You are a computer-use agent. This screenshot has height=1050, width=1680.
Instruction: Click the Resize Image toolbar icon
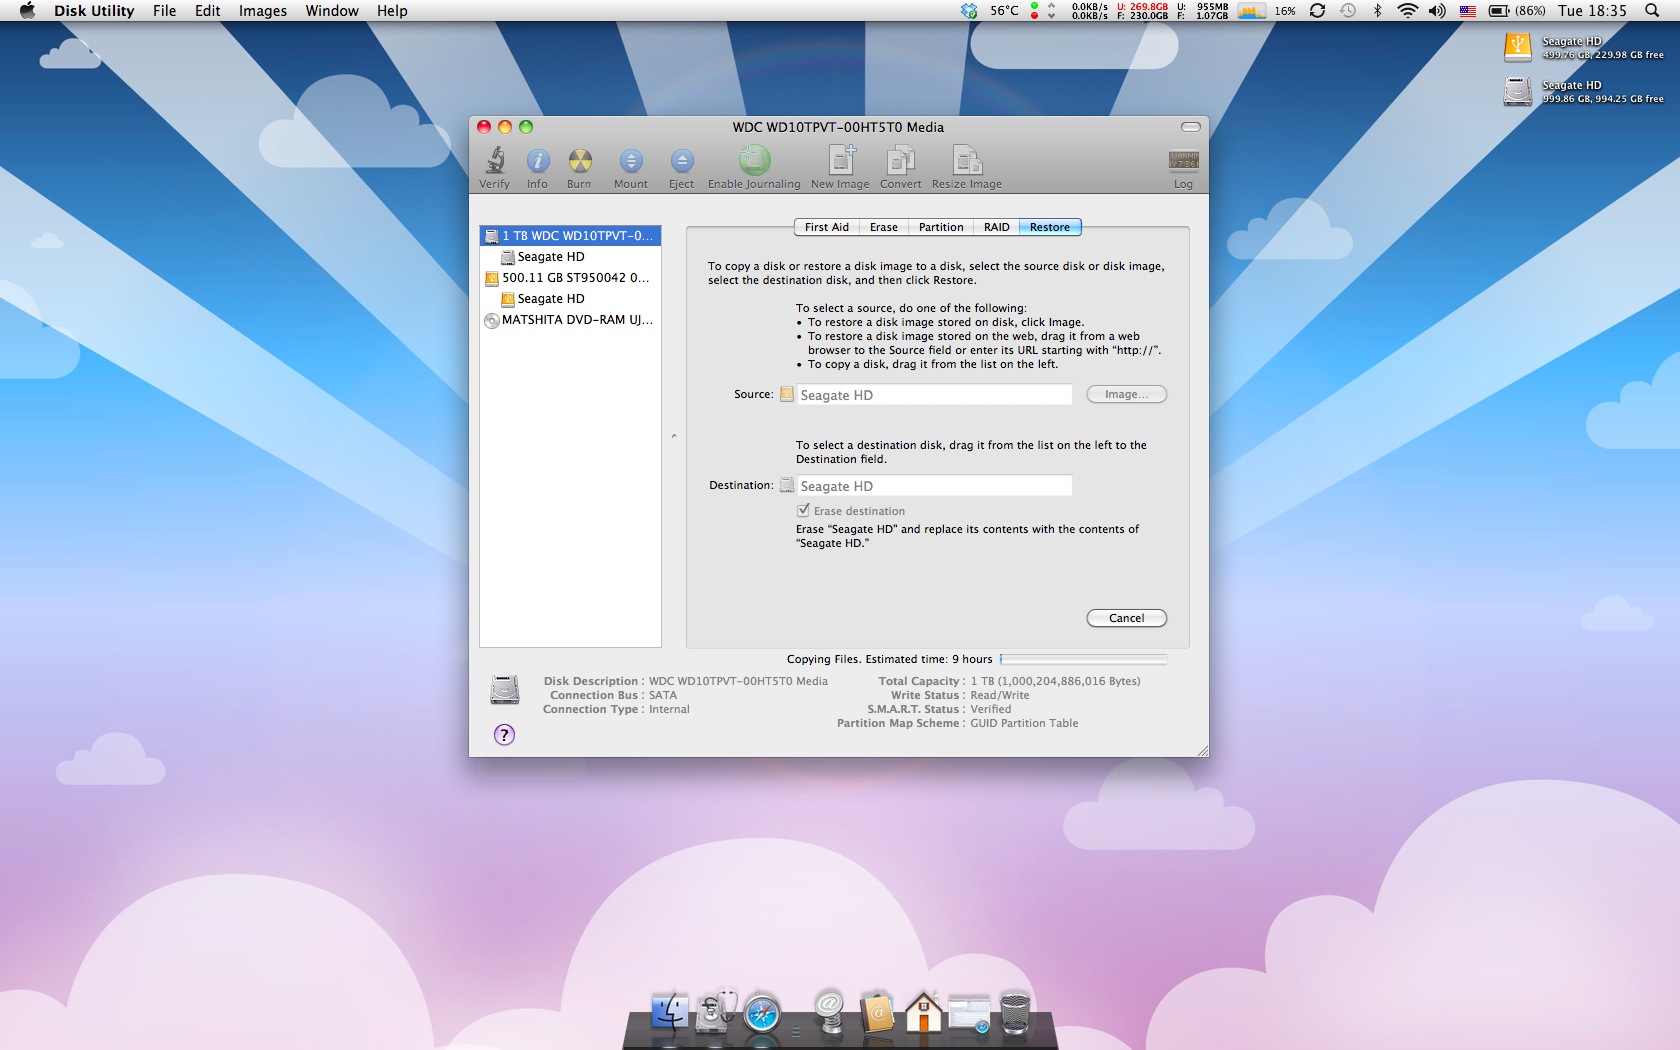pyautogui.click(x=967, y=160)
